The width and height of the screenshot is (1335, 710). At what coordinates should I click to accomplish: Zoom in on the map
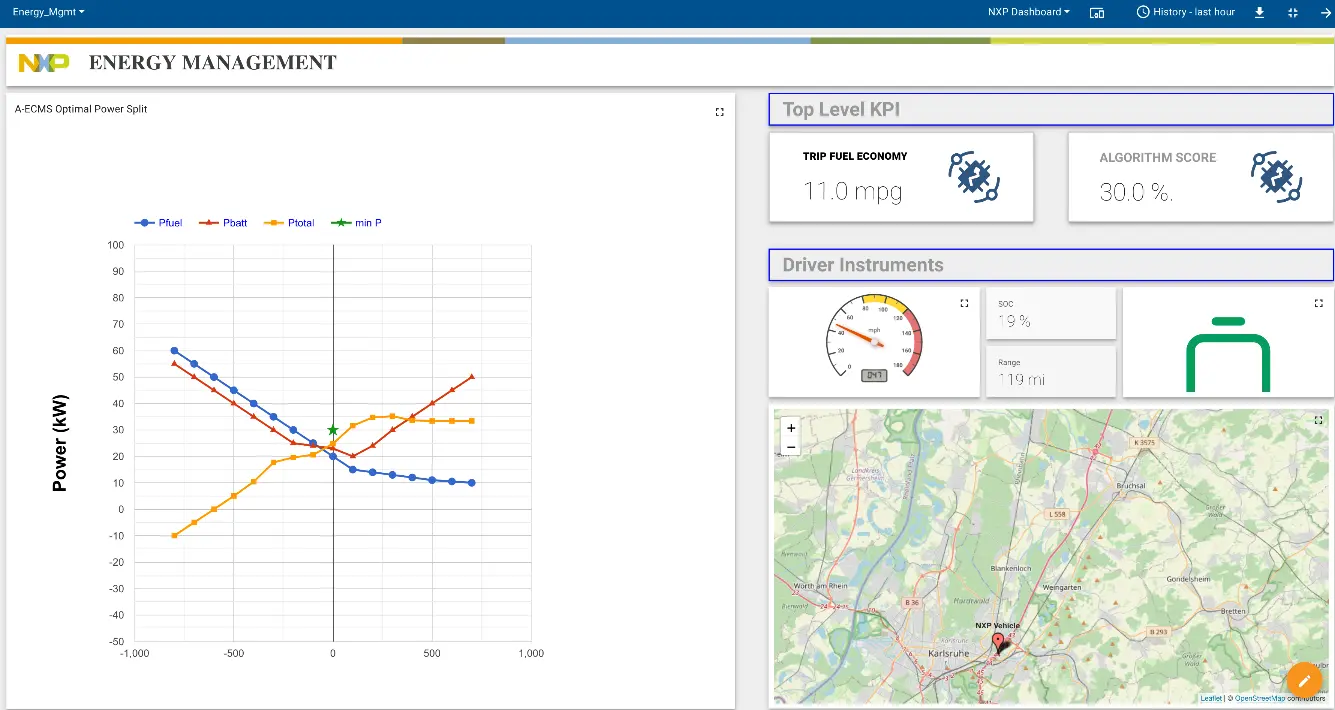791,428
